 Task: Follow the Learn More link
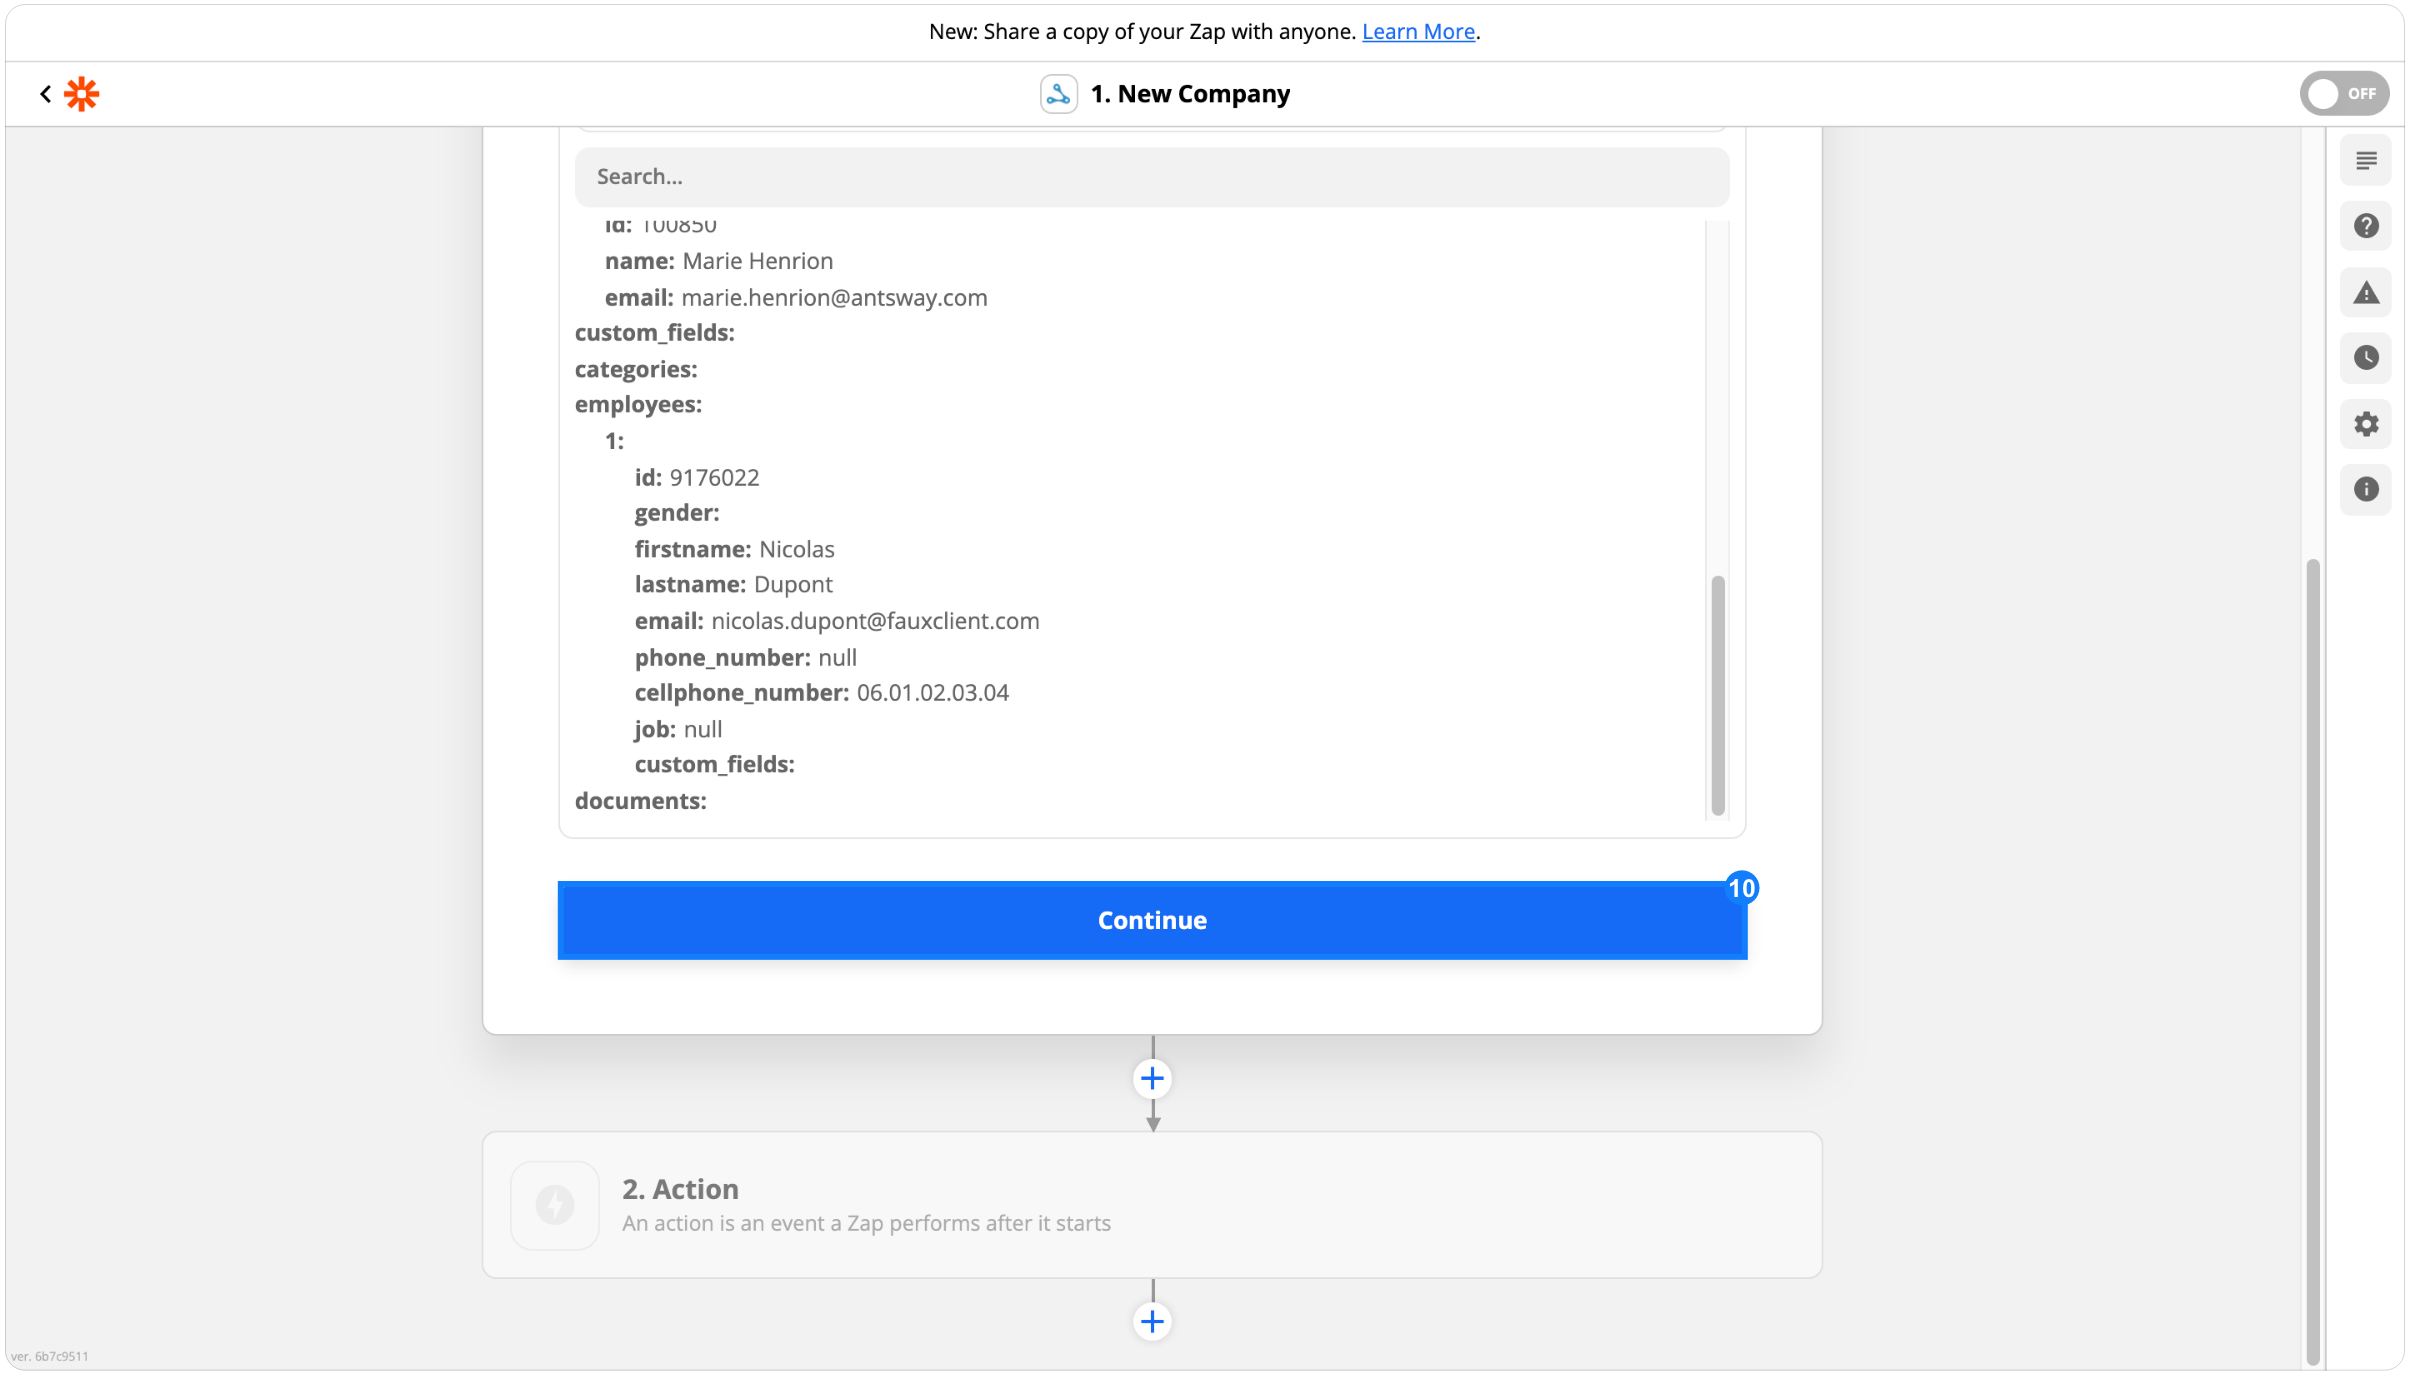pos(1418,31)
